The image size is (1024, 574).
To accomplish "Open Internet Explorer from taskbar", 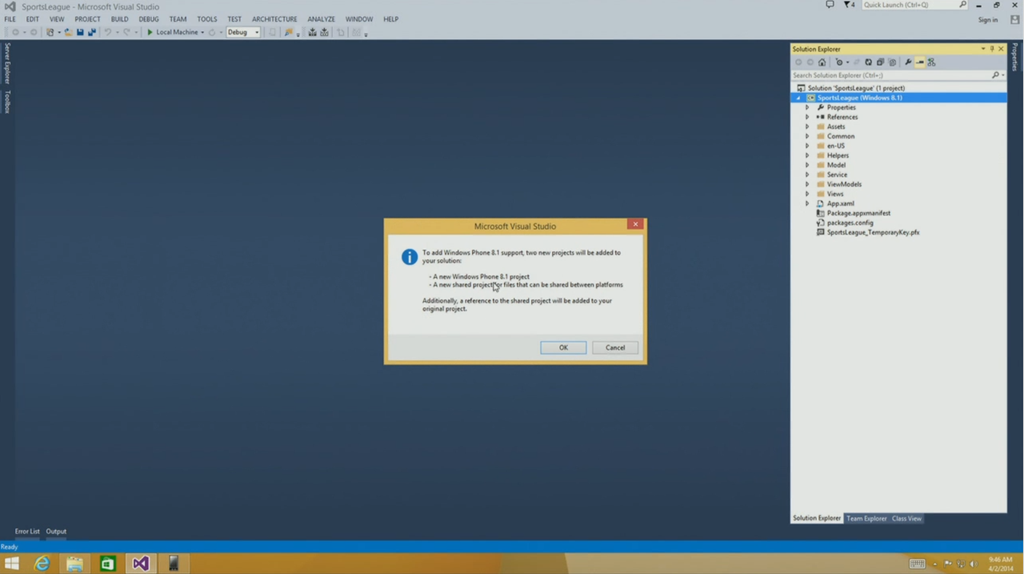I will click(x=42, y=564).
